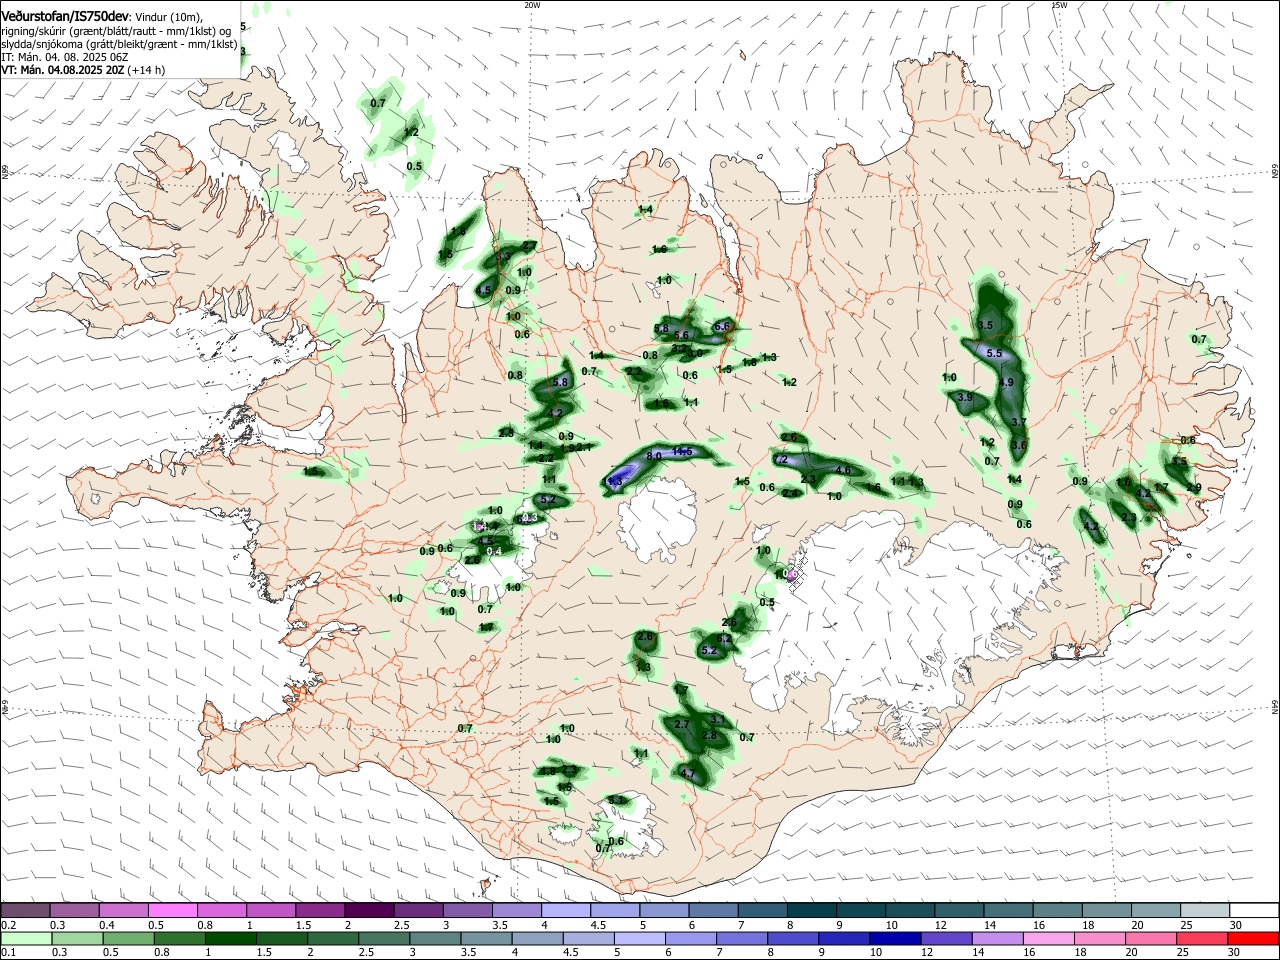The height and width of the screenshot is (960, 1280).
Task: Click the 7.2 precipitation value on the map
Action: click(x=782, y=460)
